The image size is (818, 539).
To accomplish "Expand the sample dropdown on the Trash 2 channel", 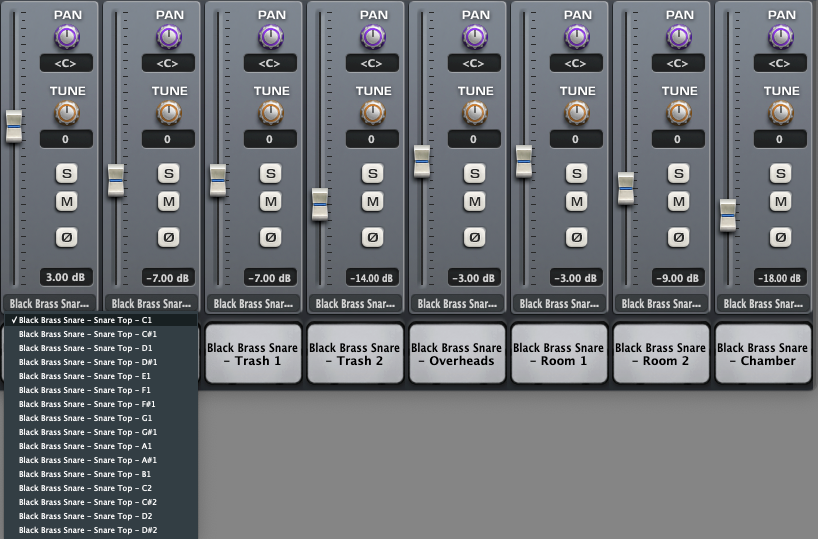I will point(354,303).
